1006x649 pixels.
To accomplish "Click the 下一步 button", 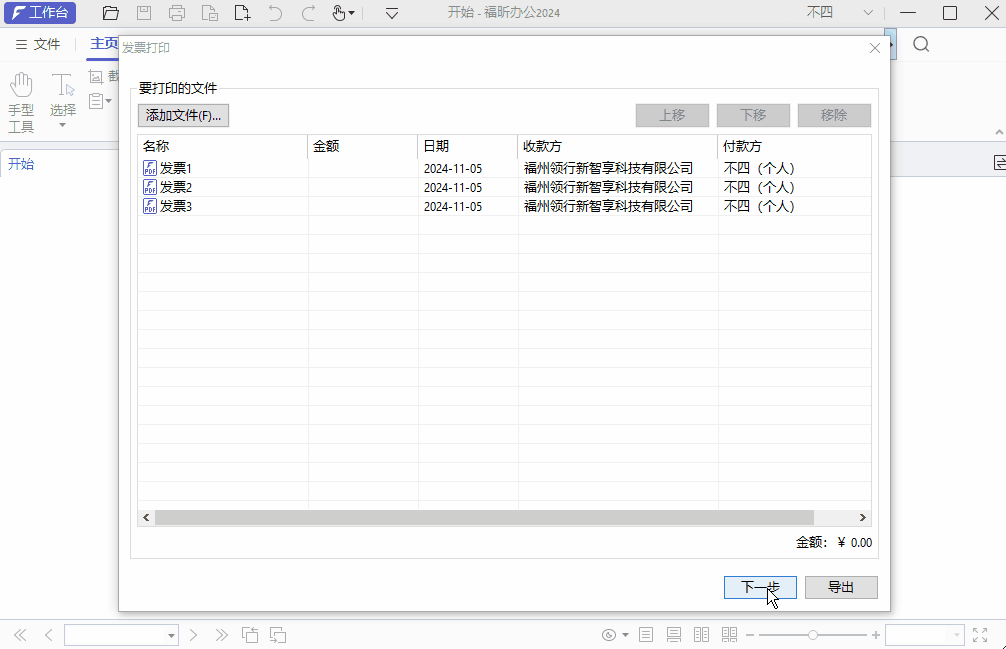I will tap(760, 587).
